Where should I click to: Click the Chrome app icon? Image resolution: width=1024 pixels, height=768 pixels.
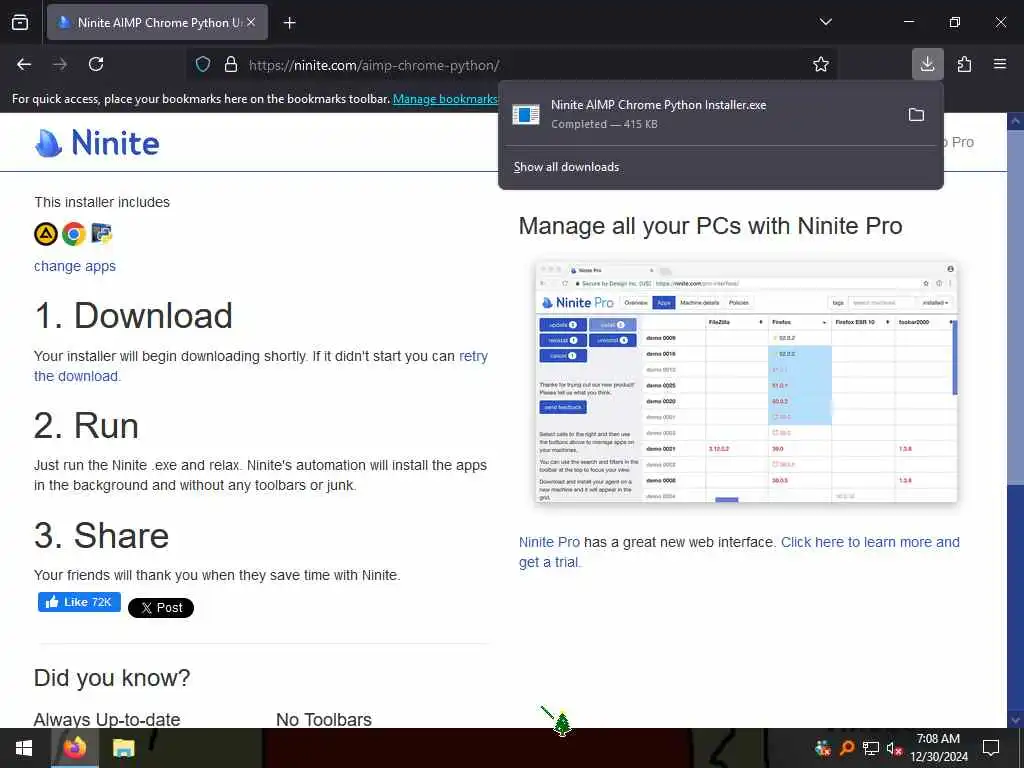[74, 233]
